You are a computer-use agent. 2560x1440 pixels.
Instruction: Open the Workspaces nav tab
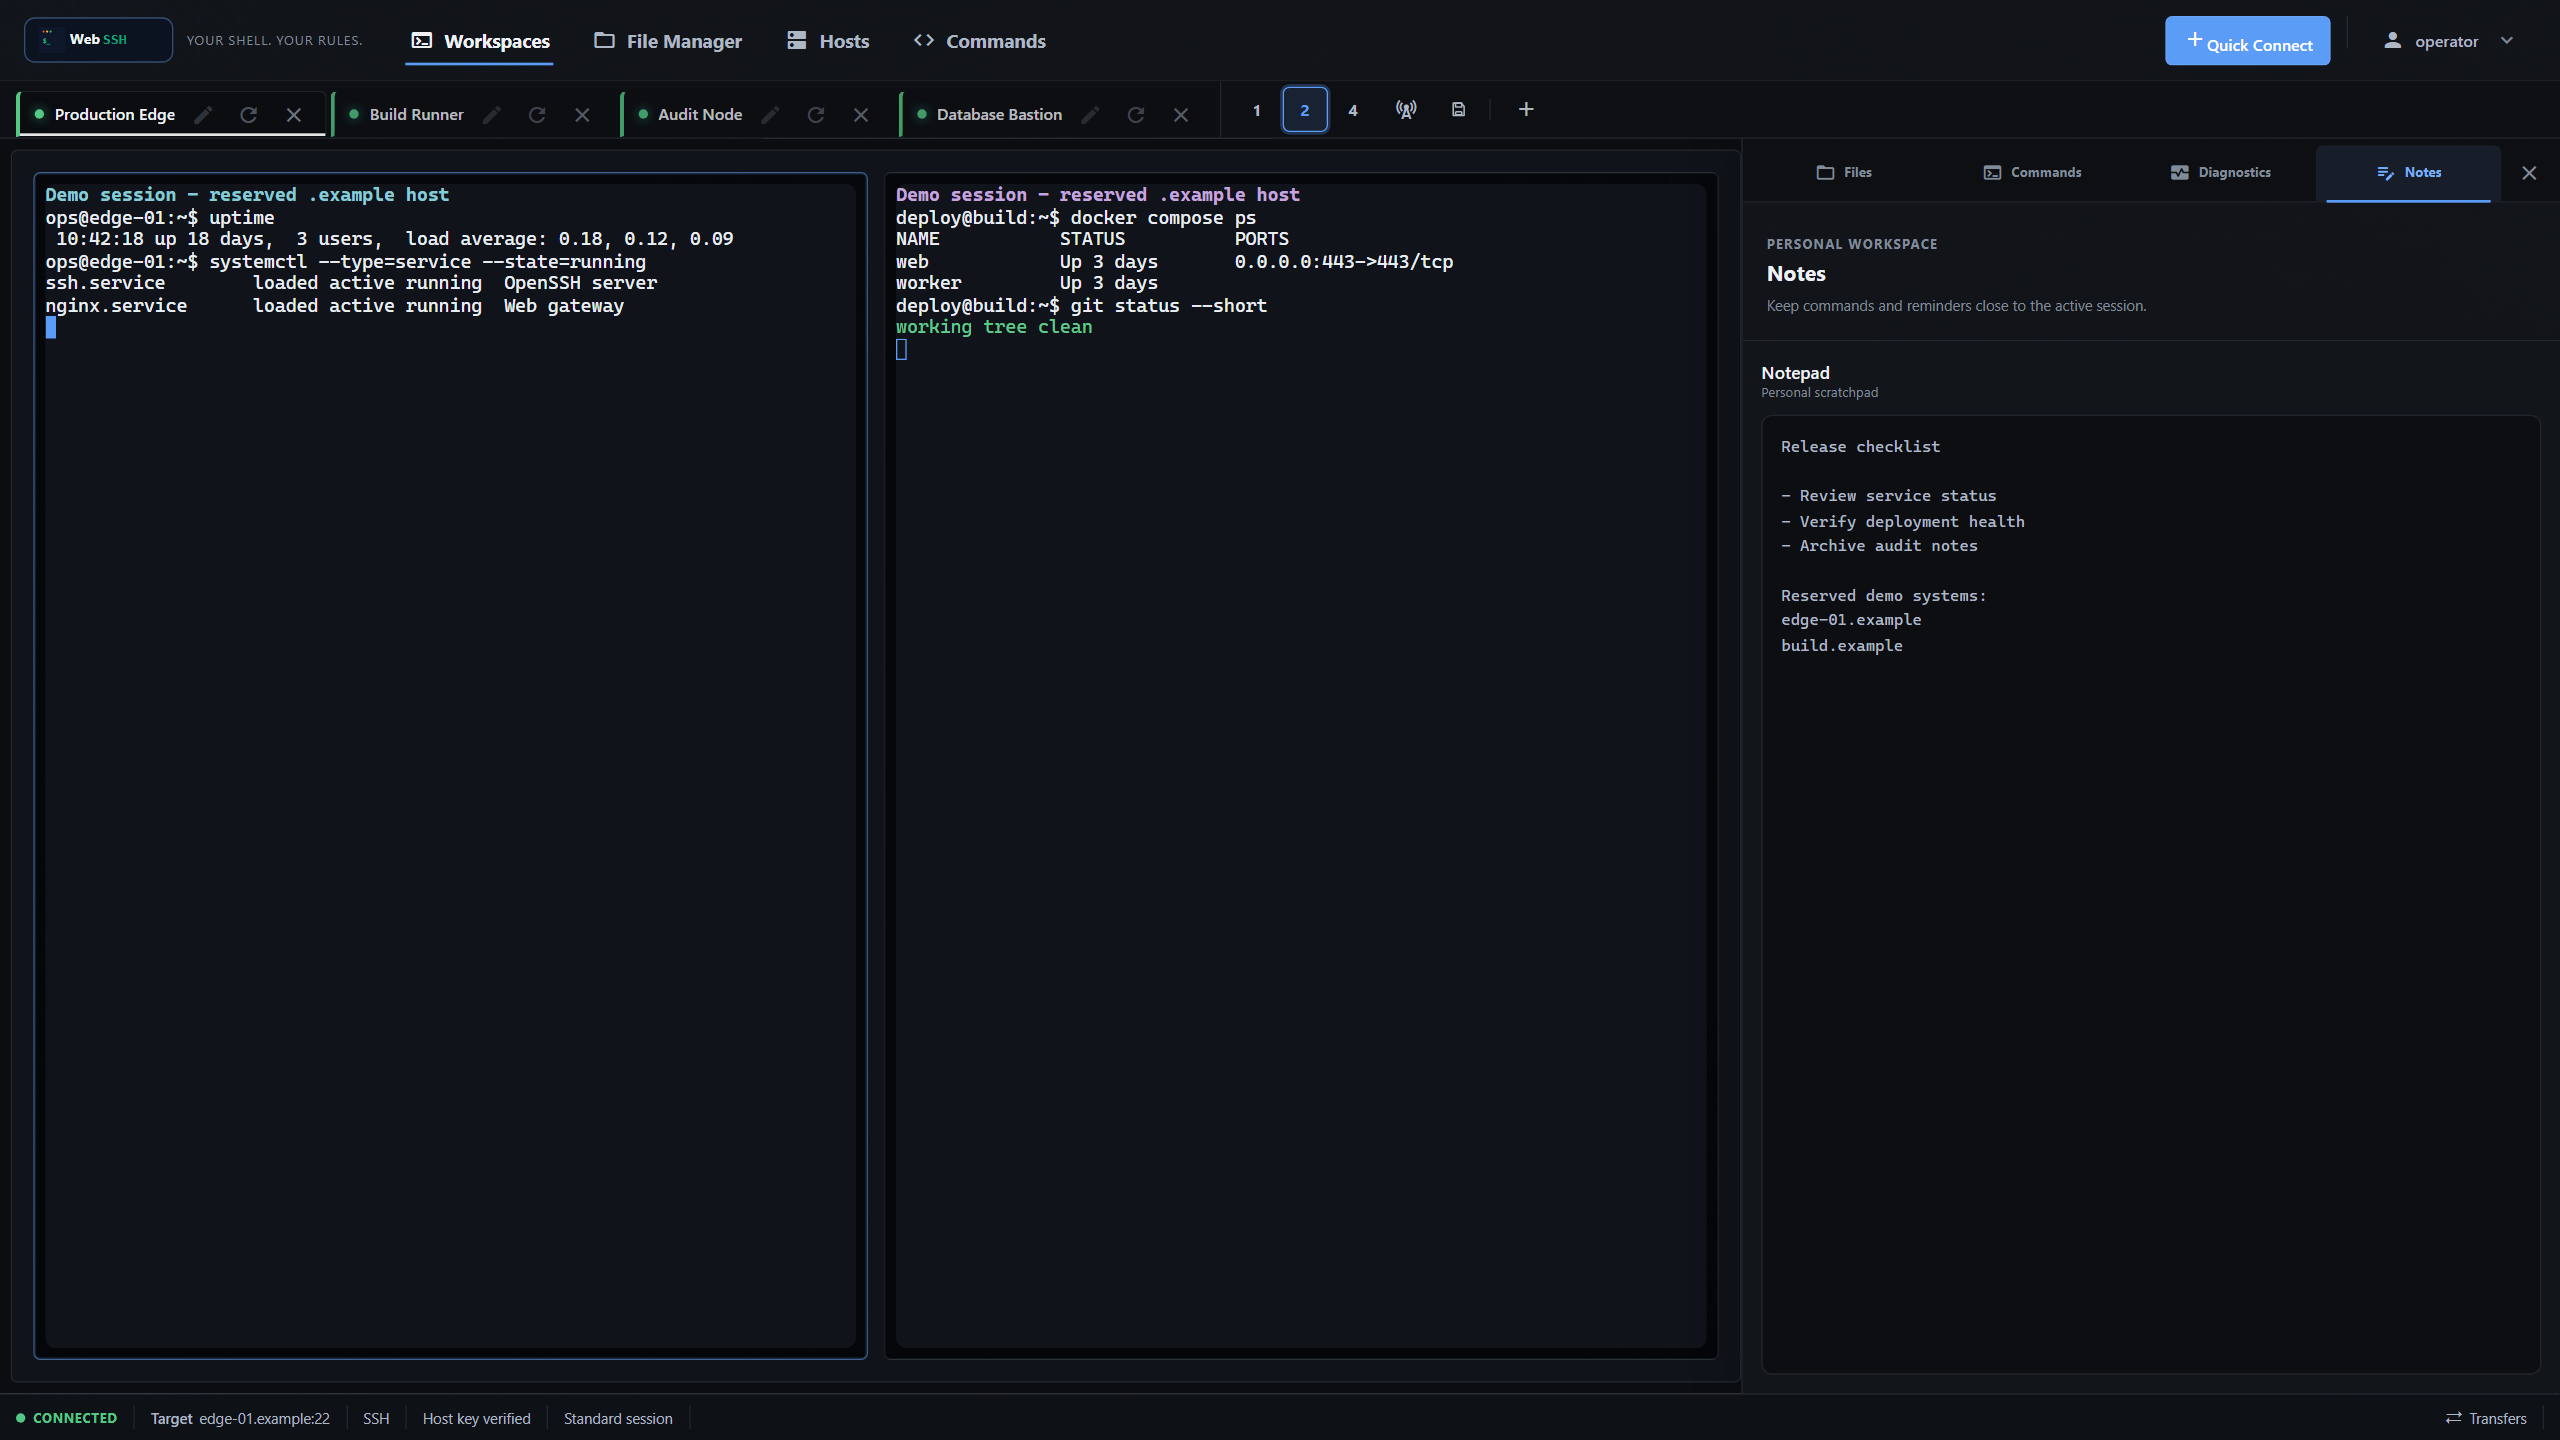(480, 41)
